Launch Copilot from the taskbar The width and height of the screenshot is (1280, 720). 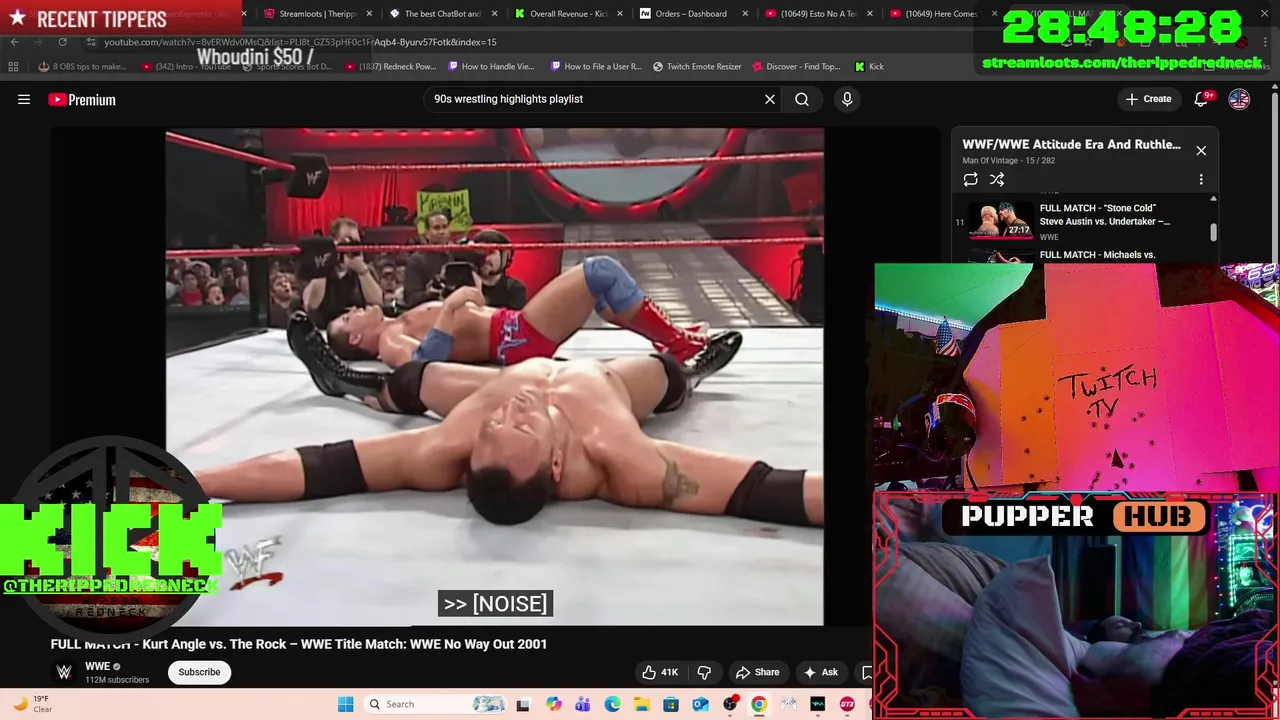coord(553,704)
